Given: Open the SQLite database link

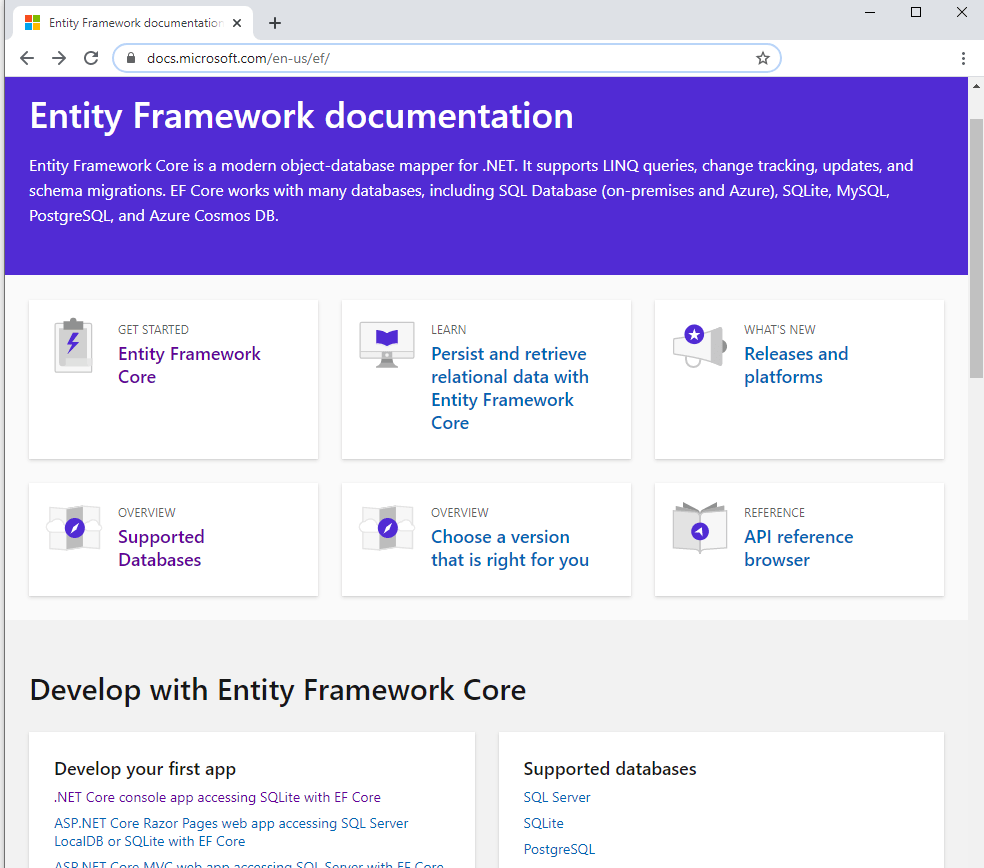Looking at the screenshot, I should click(x=543, y=823).
